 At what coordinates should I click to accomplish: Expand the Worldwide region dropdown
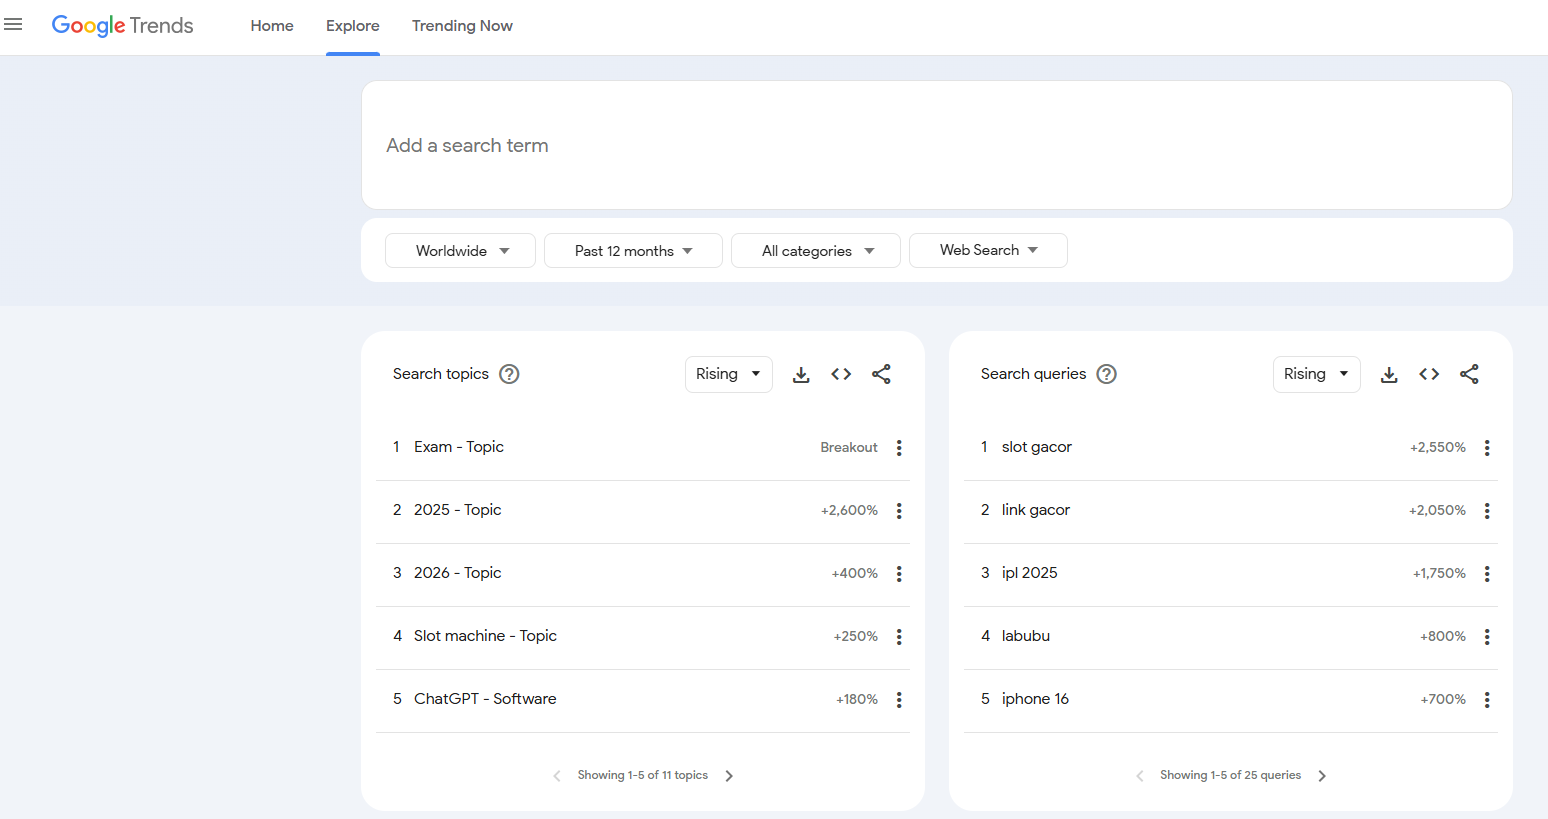pos(460,251)
